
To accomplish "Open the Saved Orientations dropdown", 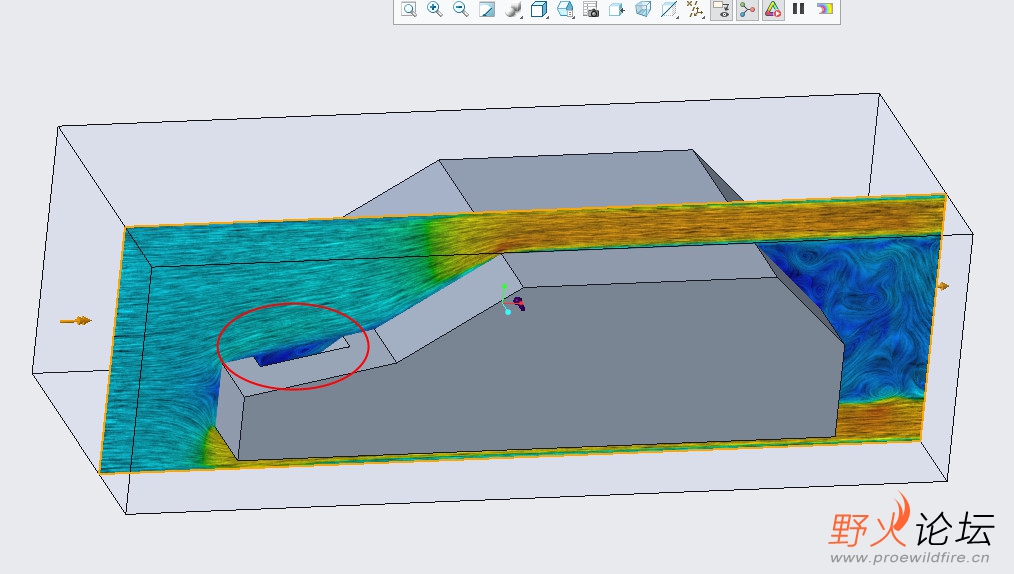I will 565,9.
